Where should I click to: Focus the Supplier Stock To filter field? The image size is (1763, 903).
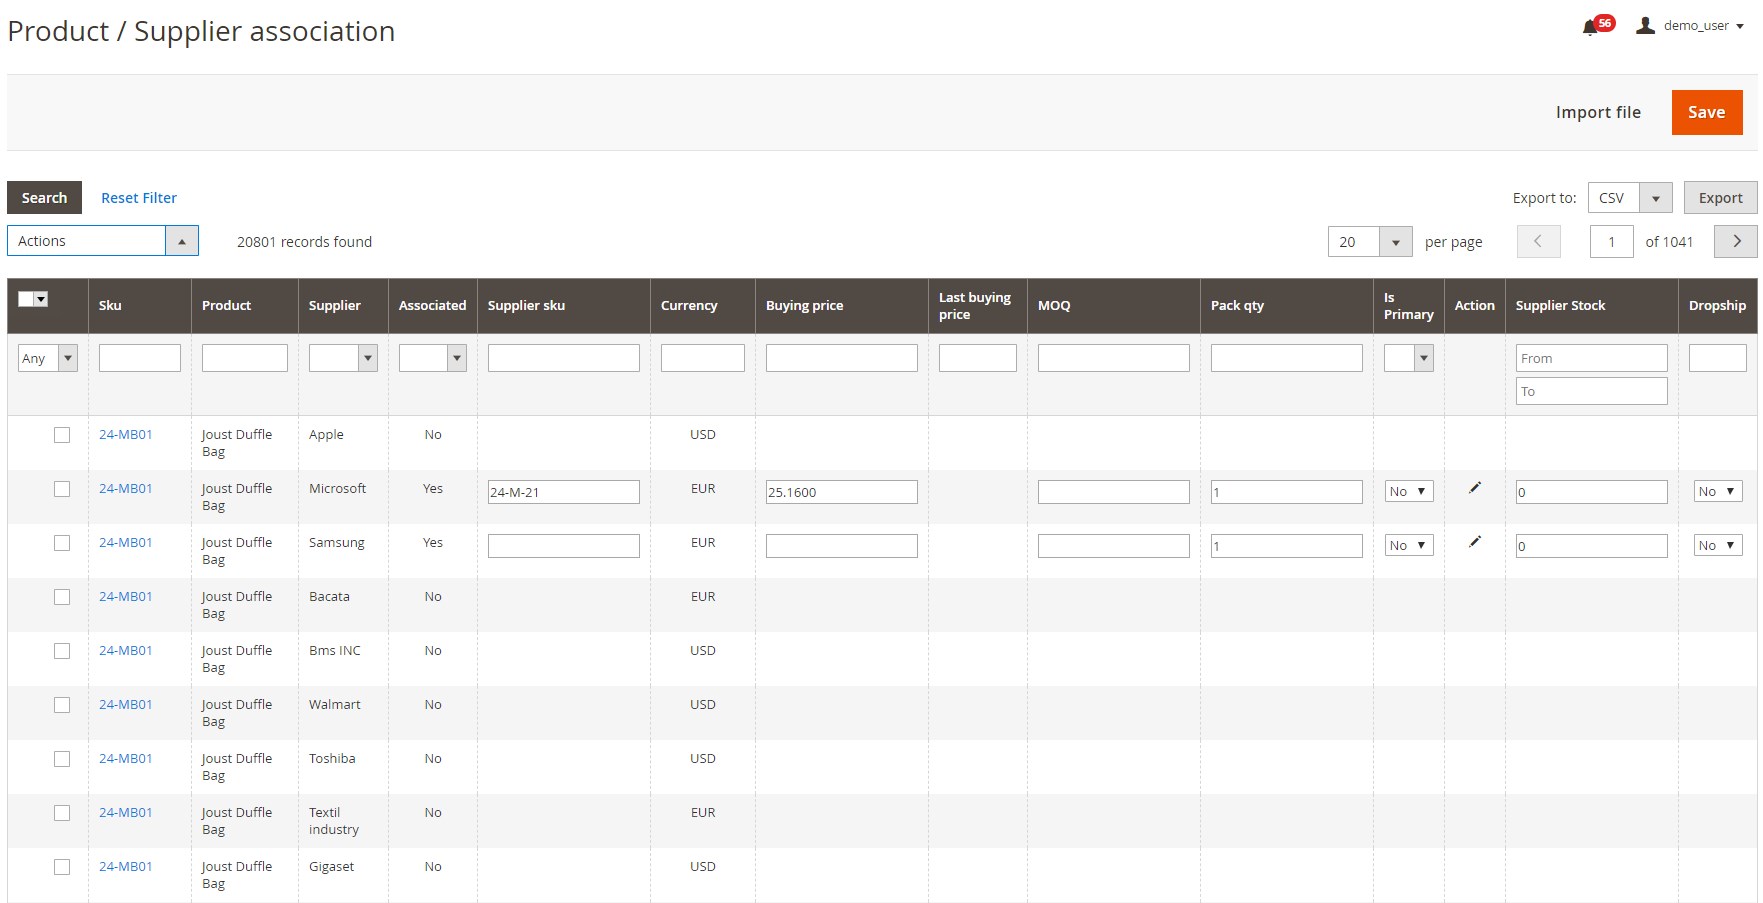[x=1592, y=391]
